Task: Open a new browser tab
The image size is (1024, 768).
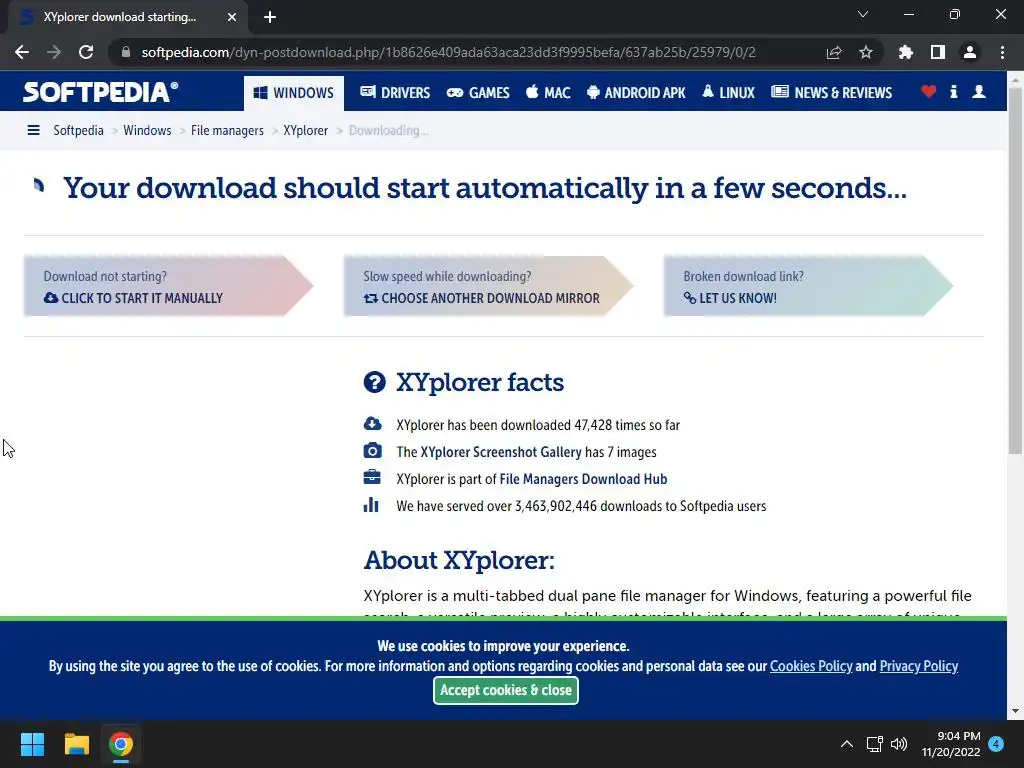Action: coord(270,17)
